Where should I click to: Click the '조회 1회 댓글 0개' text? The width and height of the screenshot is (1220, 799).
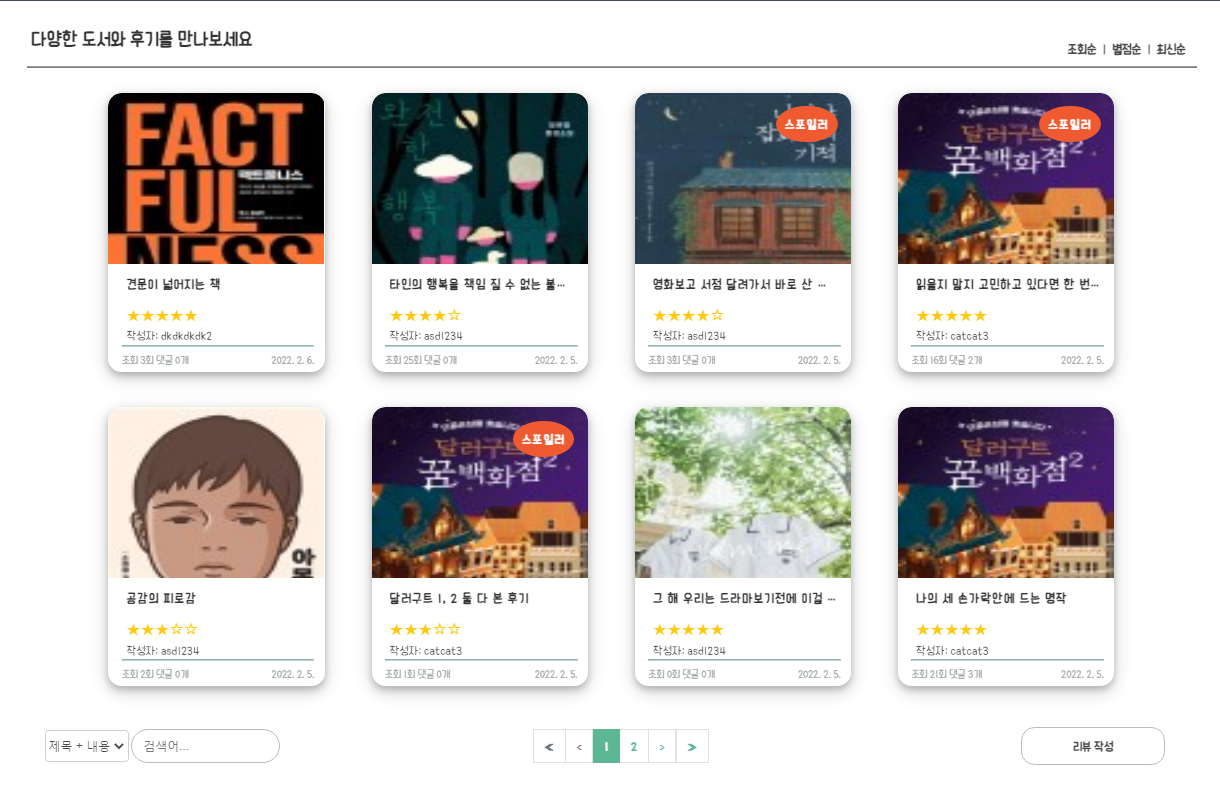point(418,674)
